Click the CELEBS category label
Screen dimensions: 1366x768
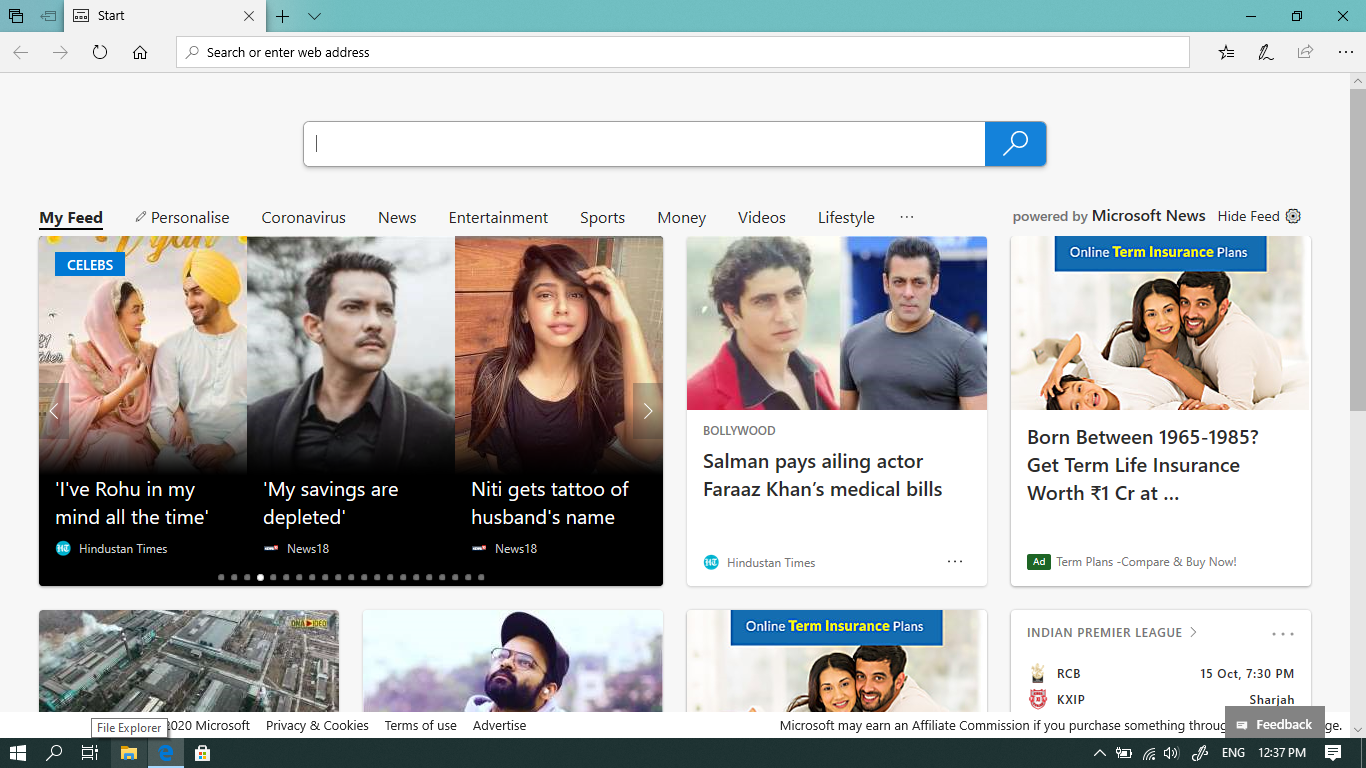[90, 264]
